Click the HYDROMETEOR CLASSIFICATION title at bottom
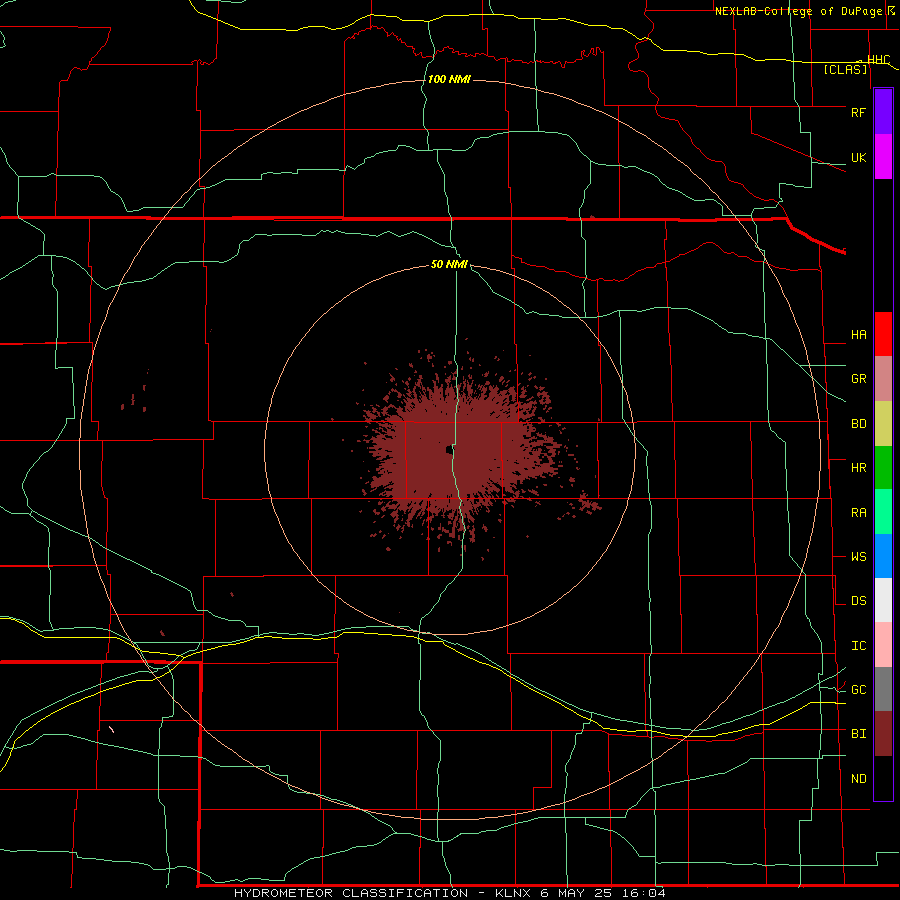This screenshot has width=900, height=900. (x=351, y=893)
